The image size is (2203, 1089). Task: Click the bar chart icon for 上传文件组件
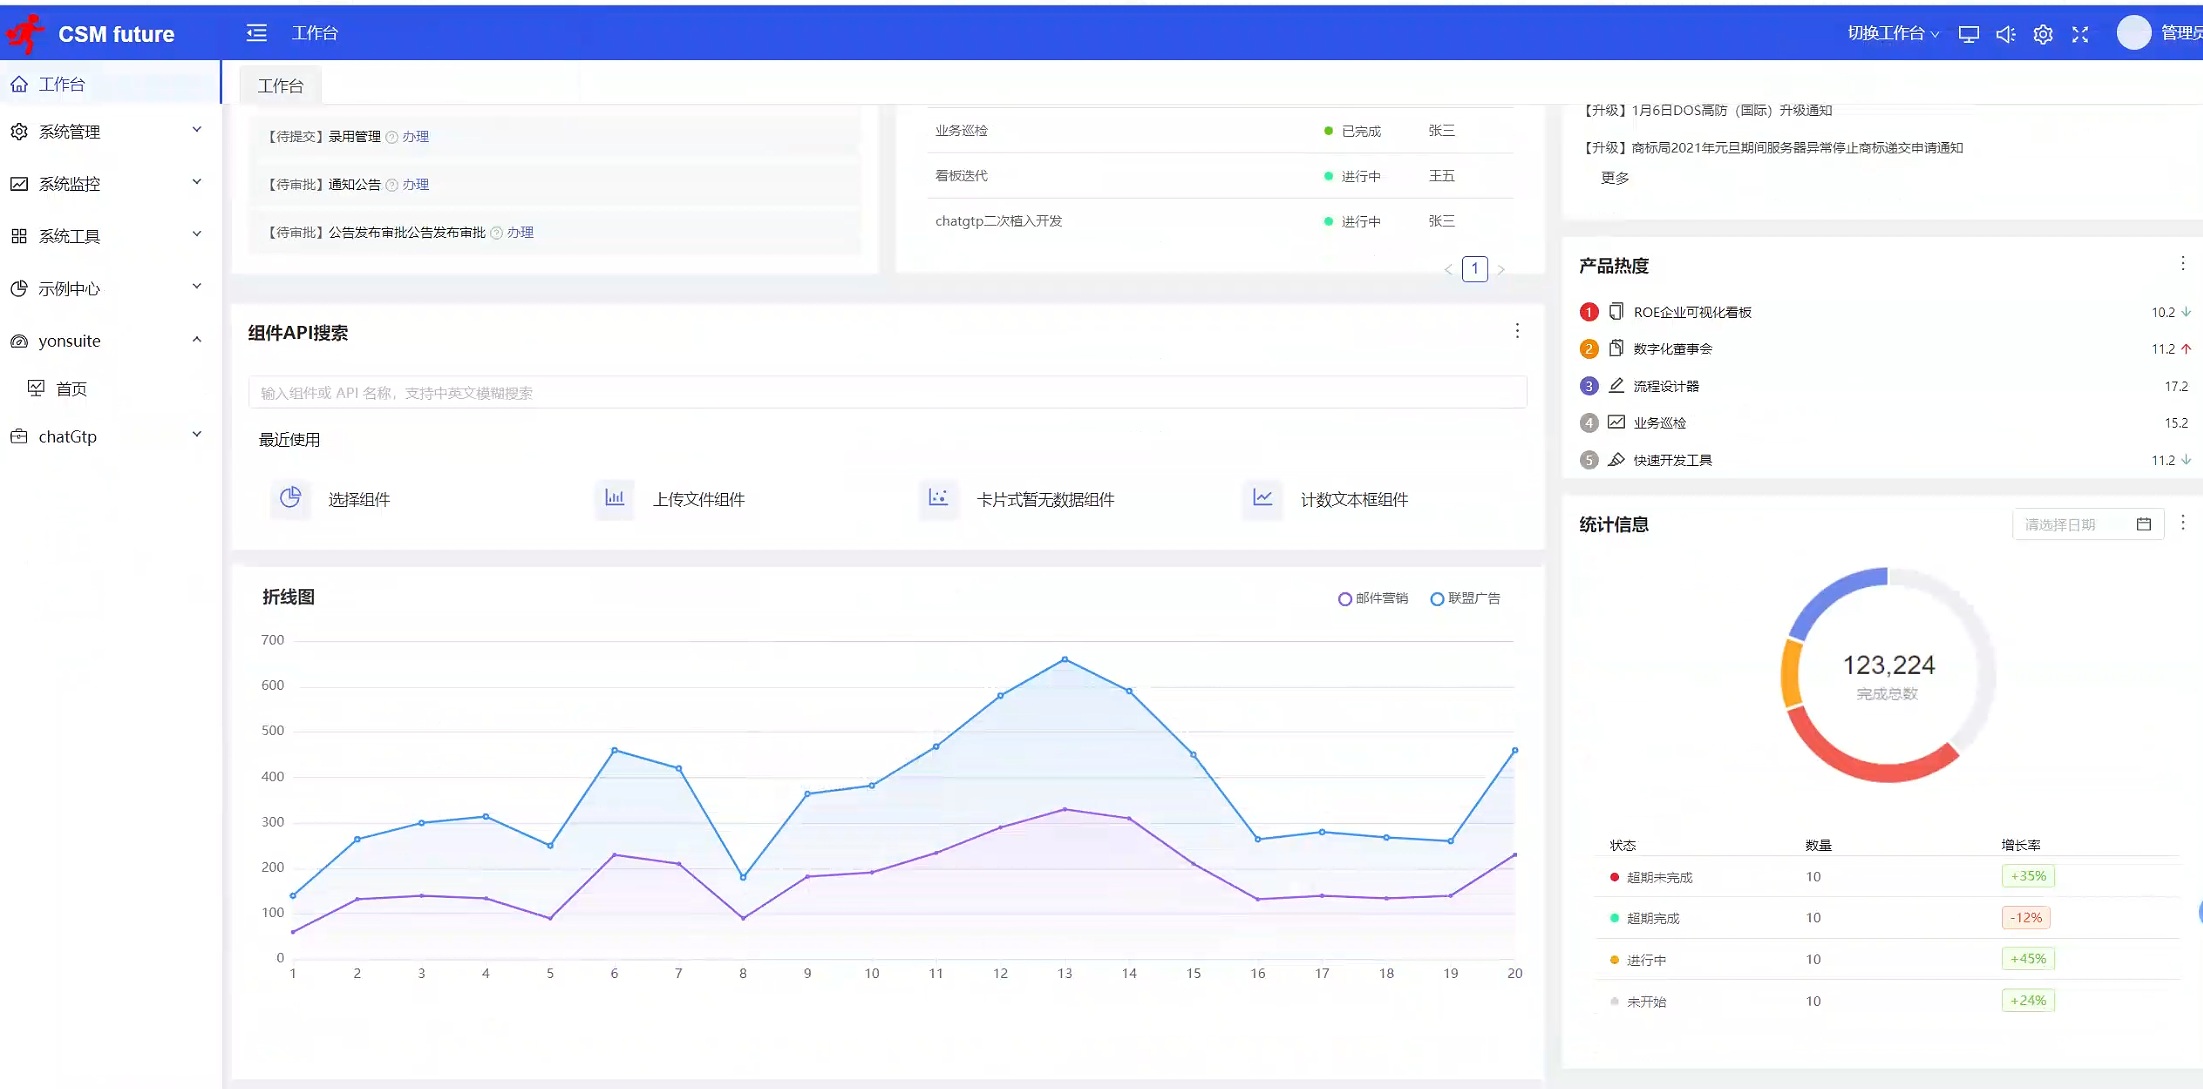click(x=614, y=498)
